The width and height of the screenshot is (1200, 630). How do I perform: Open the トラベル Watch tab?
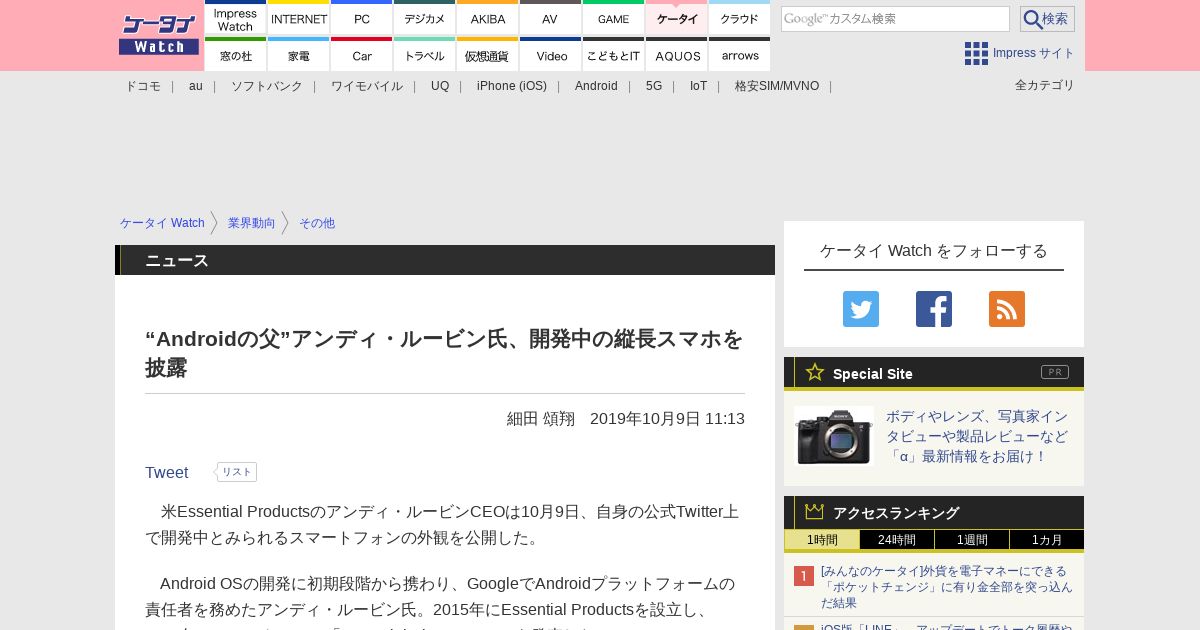(x=425, y=55)
